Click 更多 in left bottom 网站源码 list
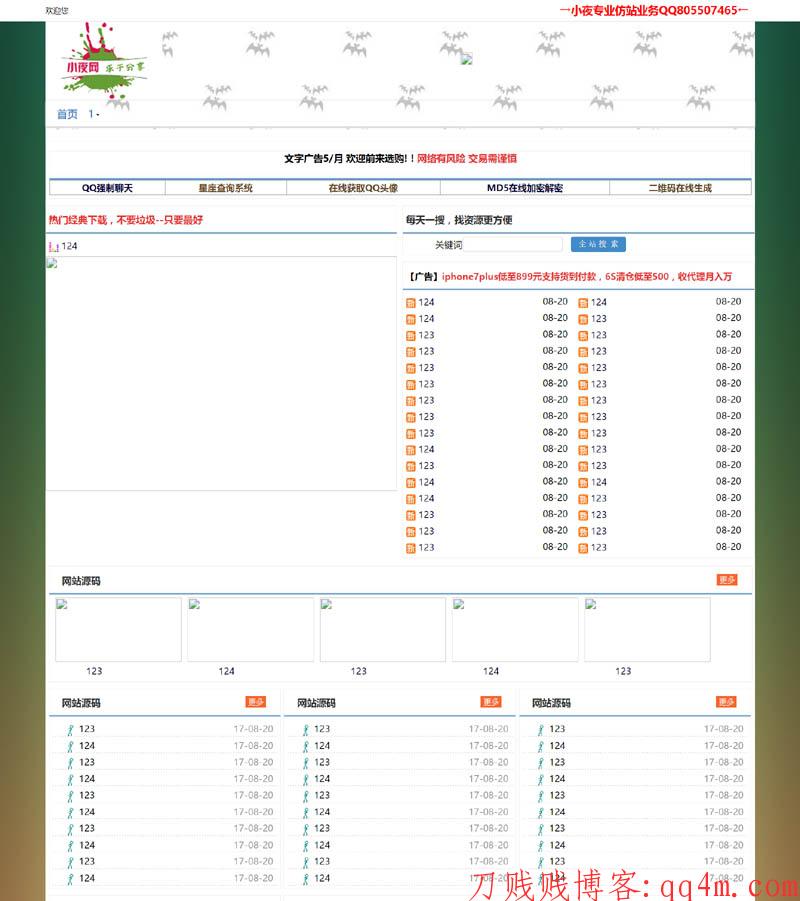Viewport: 800px width, 901px height. 256,702
